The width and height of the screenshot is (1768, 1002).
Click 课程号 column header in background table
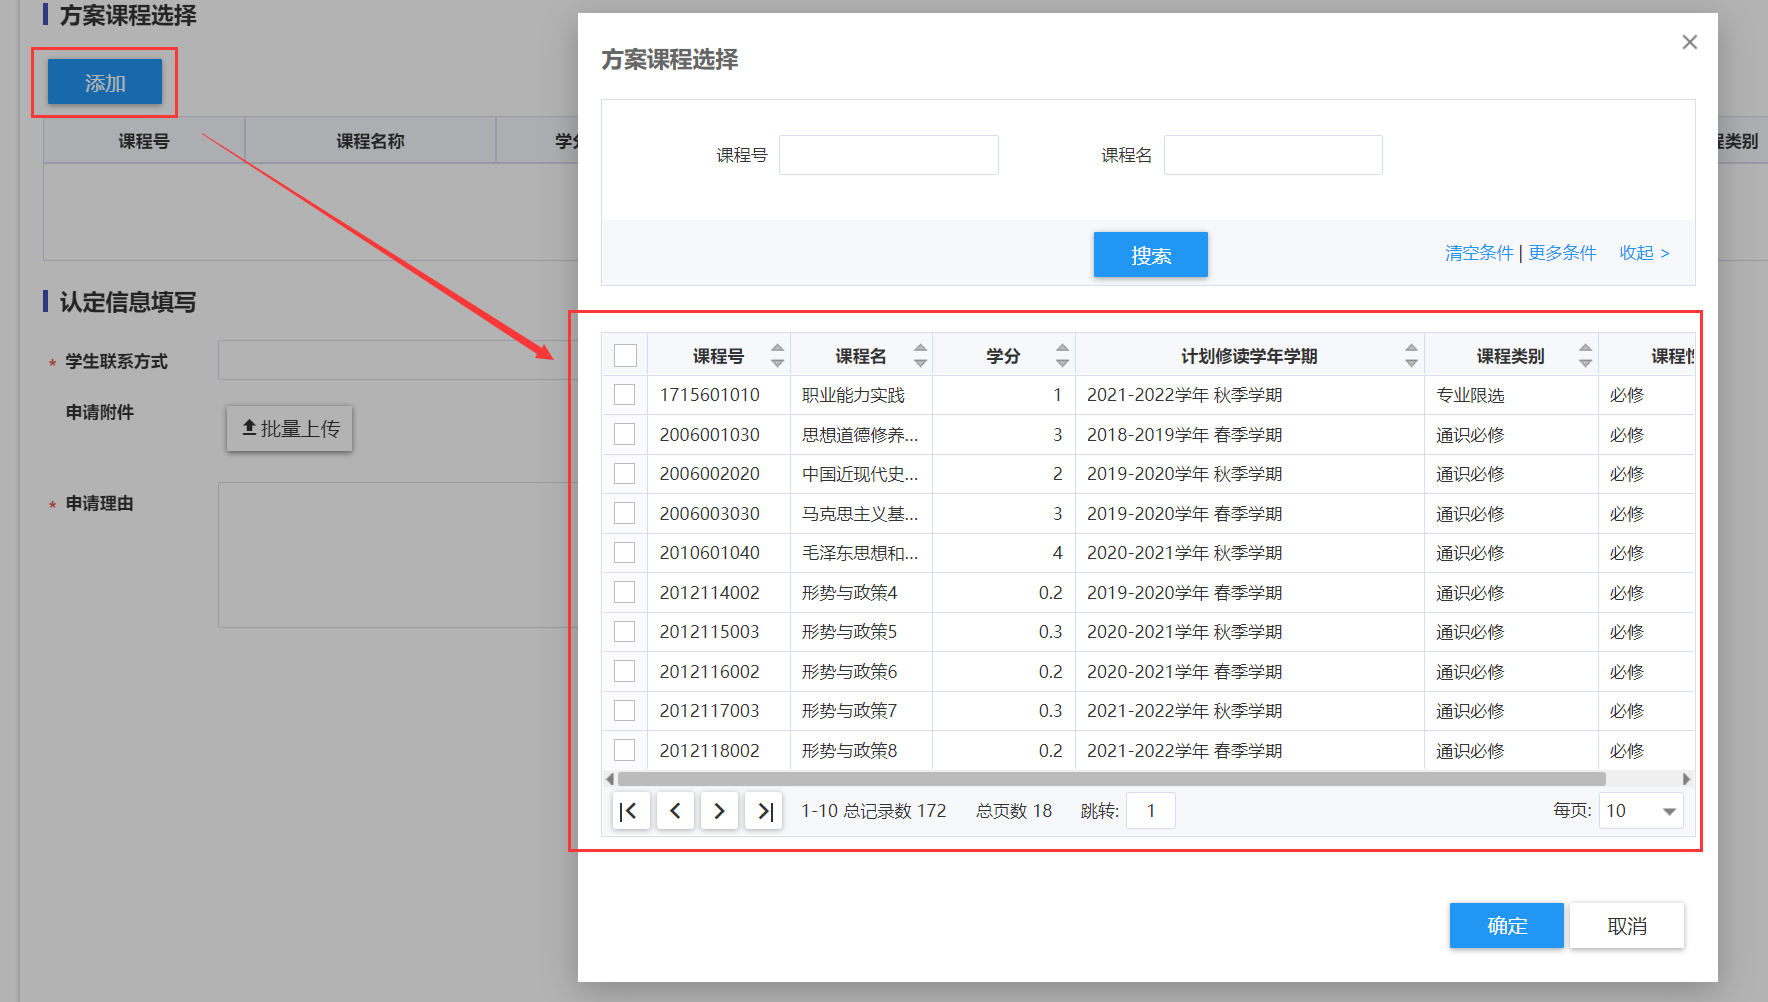[144, 141]
